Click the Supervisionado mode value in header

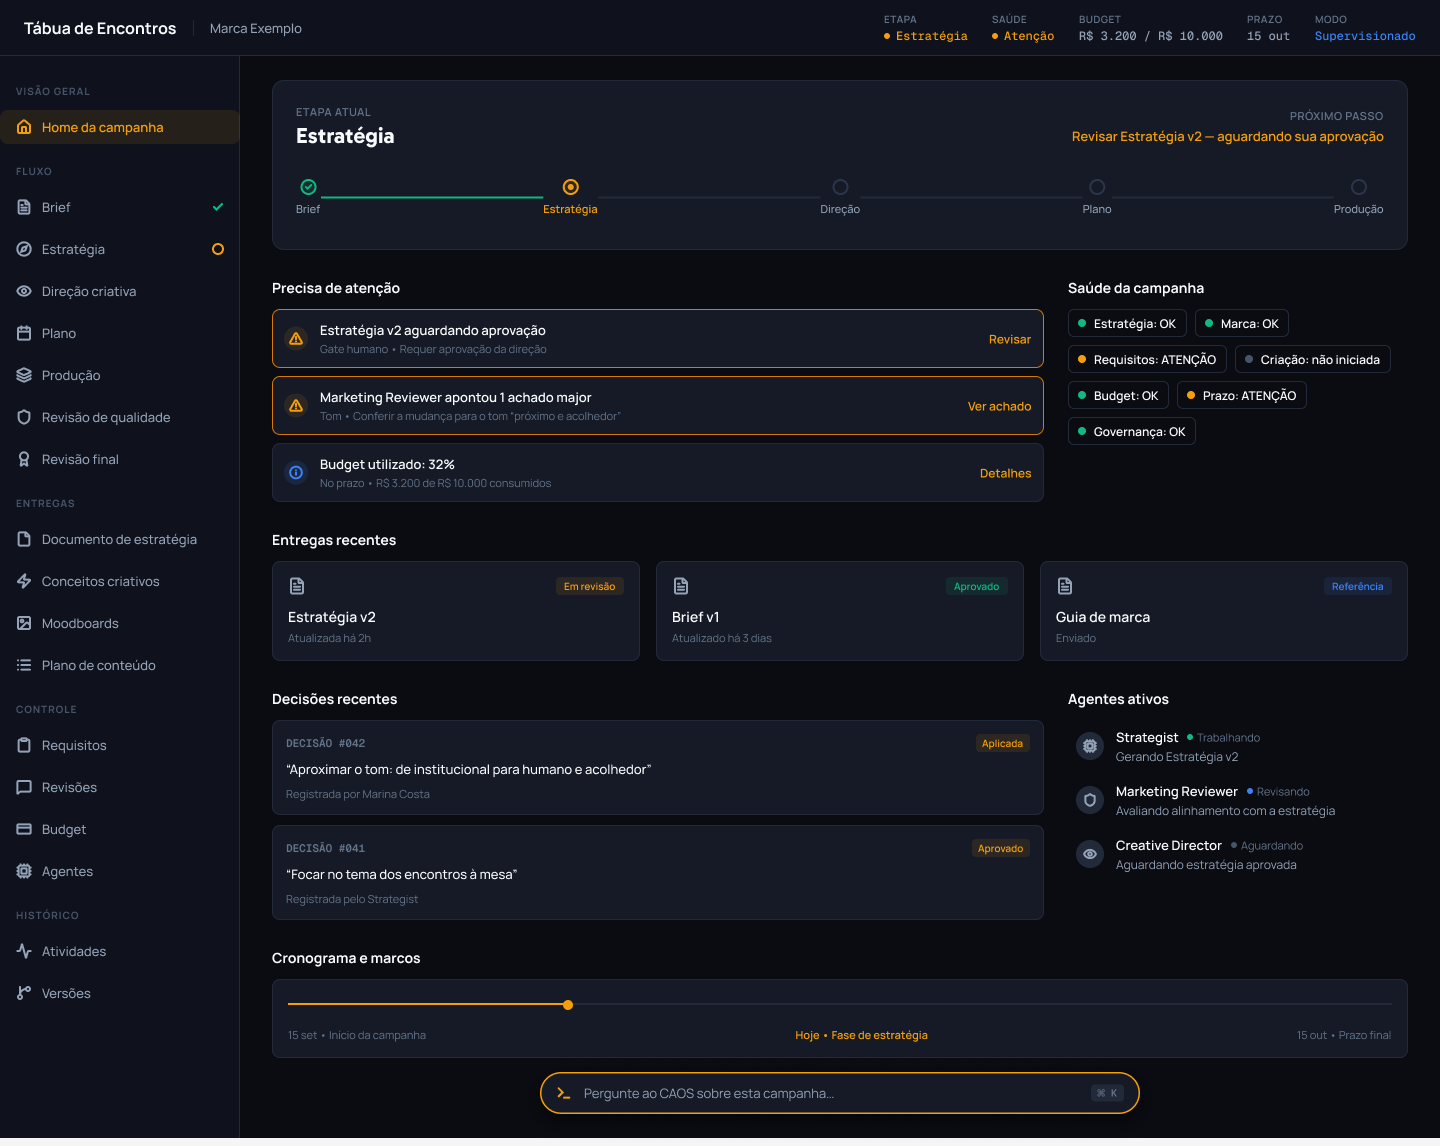(1365, 36)
